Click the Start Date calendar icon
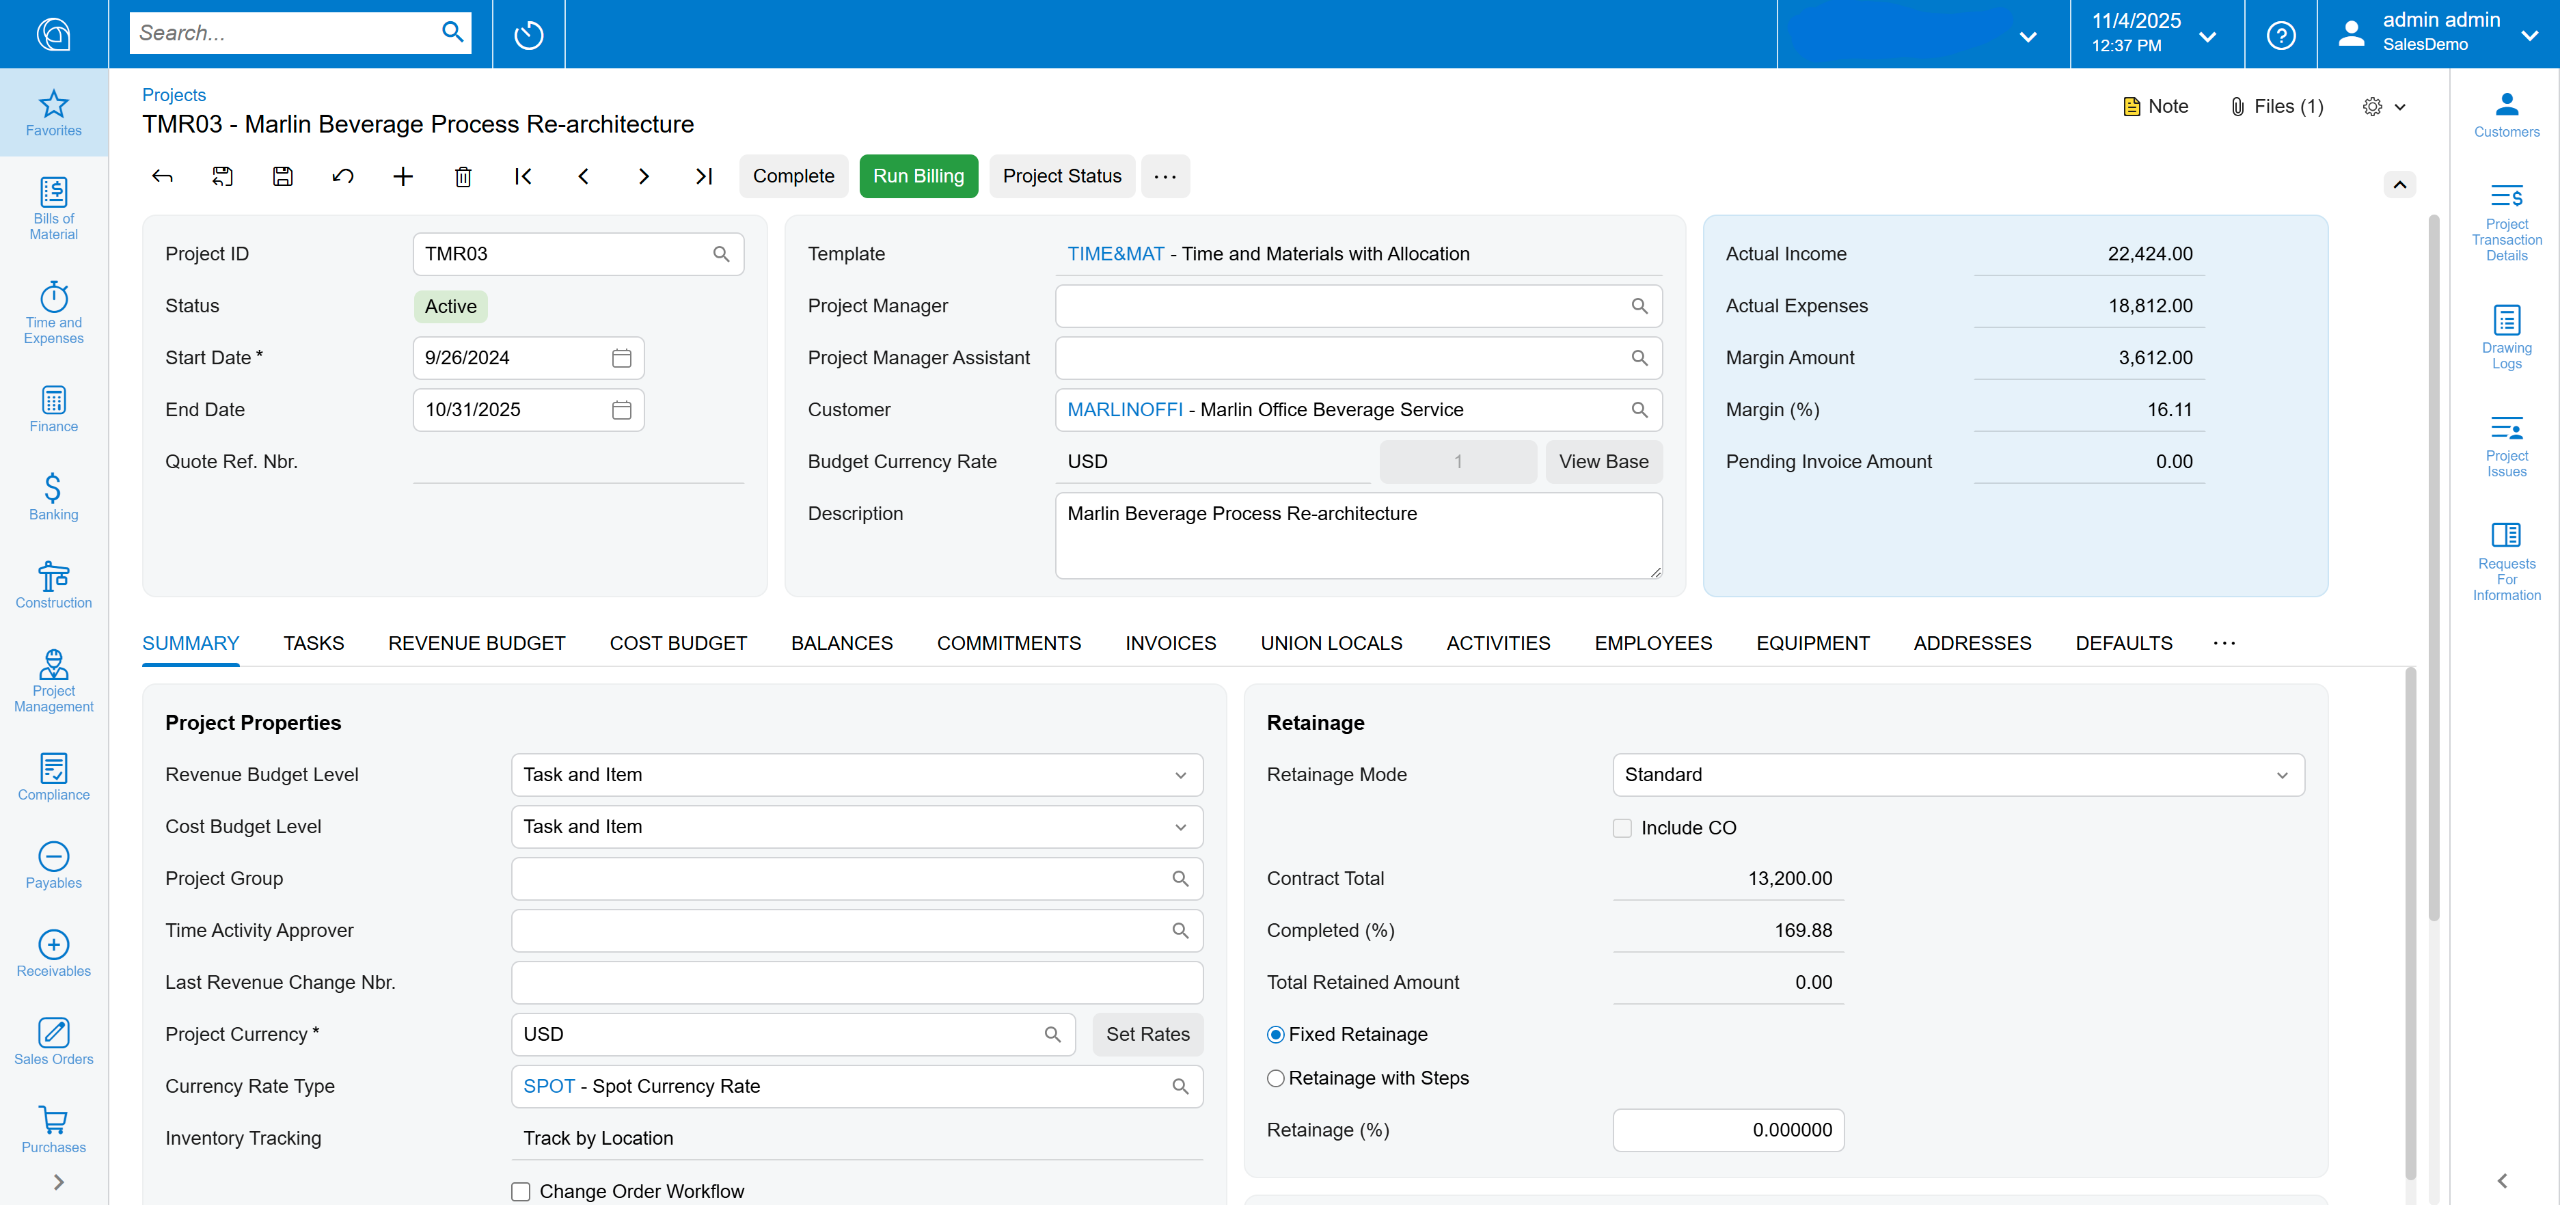The height and width of the screenshot is (1205, 2560). pos(621,358)
